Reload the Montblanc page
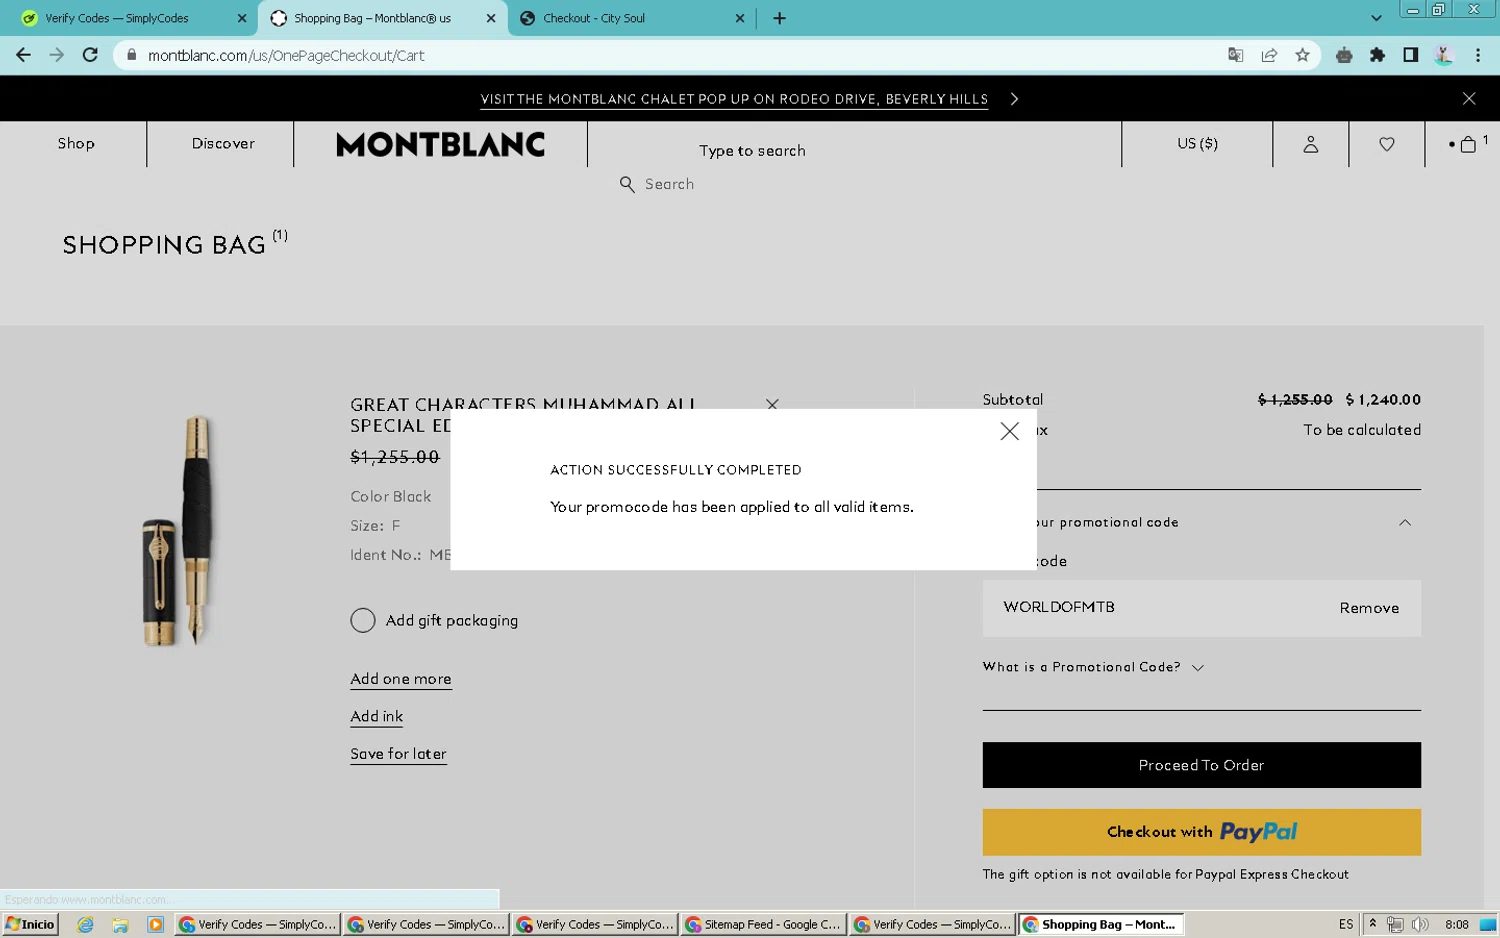The width and height of the screenshot is (1500, 938). tap(90, 55)
